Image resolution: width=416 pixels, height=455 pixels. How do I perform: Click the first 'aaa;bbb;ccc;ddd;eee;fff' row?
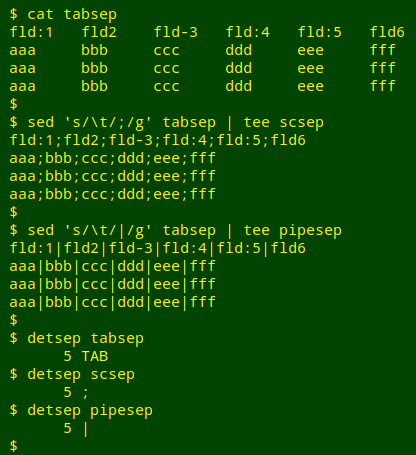pos(113,158)
